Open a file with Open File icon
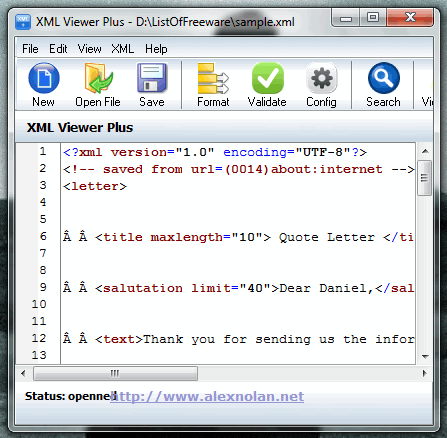The height and width of the screenshot is (438, 447). [x=98, y=78]
